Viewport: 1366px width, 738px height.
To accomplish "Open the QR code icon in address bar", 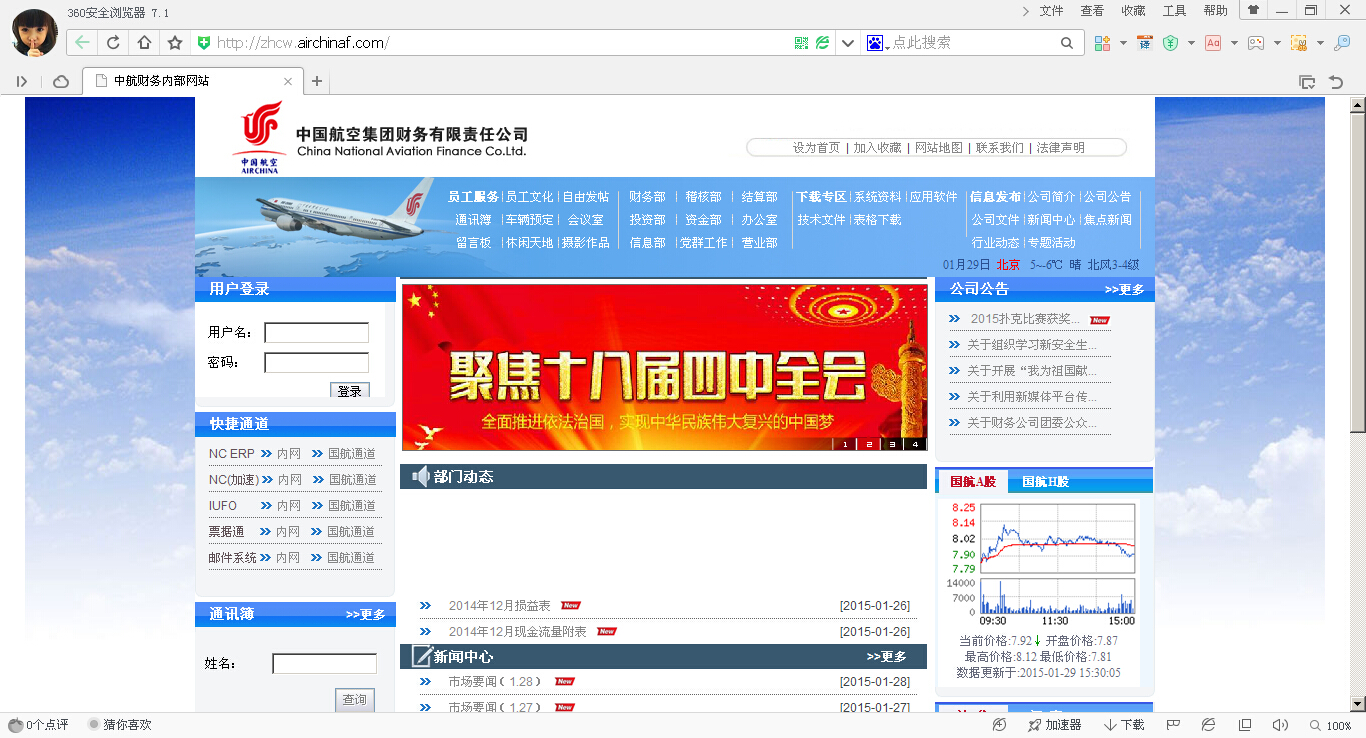I will pyautogui.click(x=801, y=43).
